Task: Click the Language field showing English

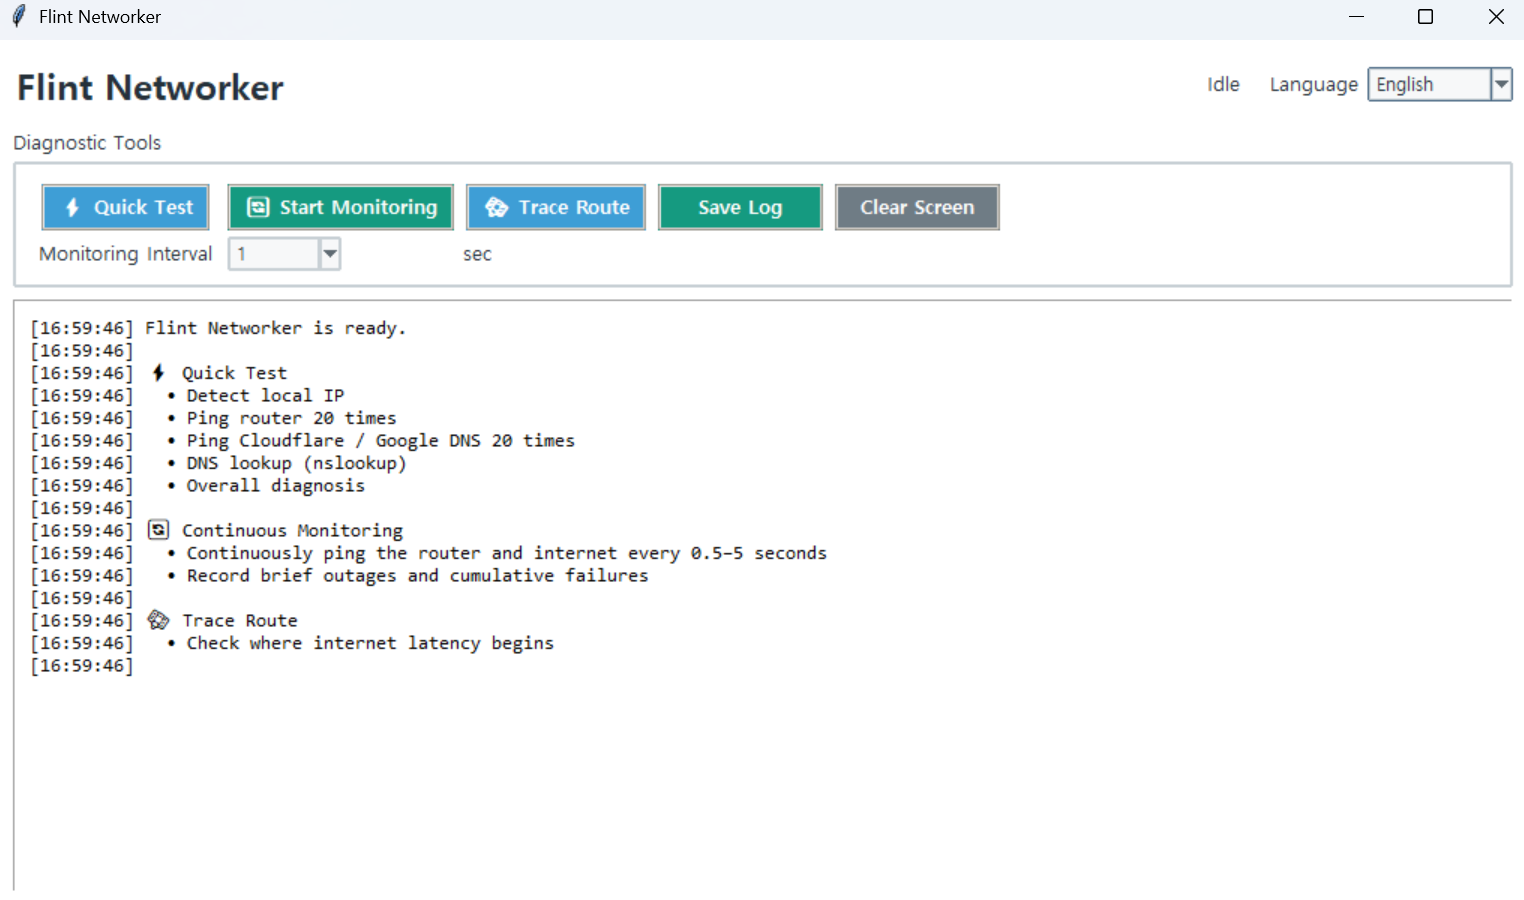Action: (1429, 84)
